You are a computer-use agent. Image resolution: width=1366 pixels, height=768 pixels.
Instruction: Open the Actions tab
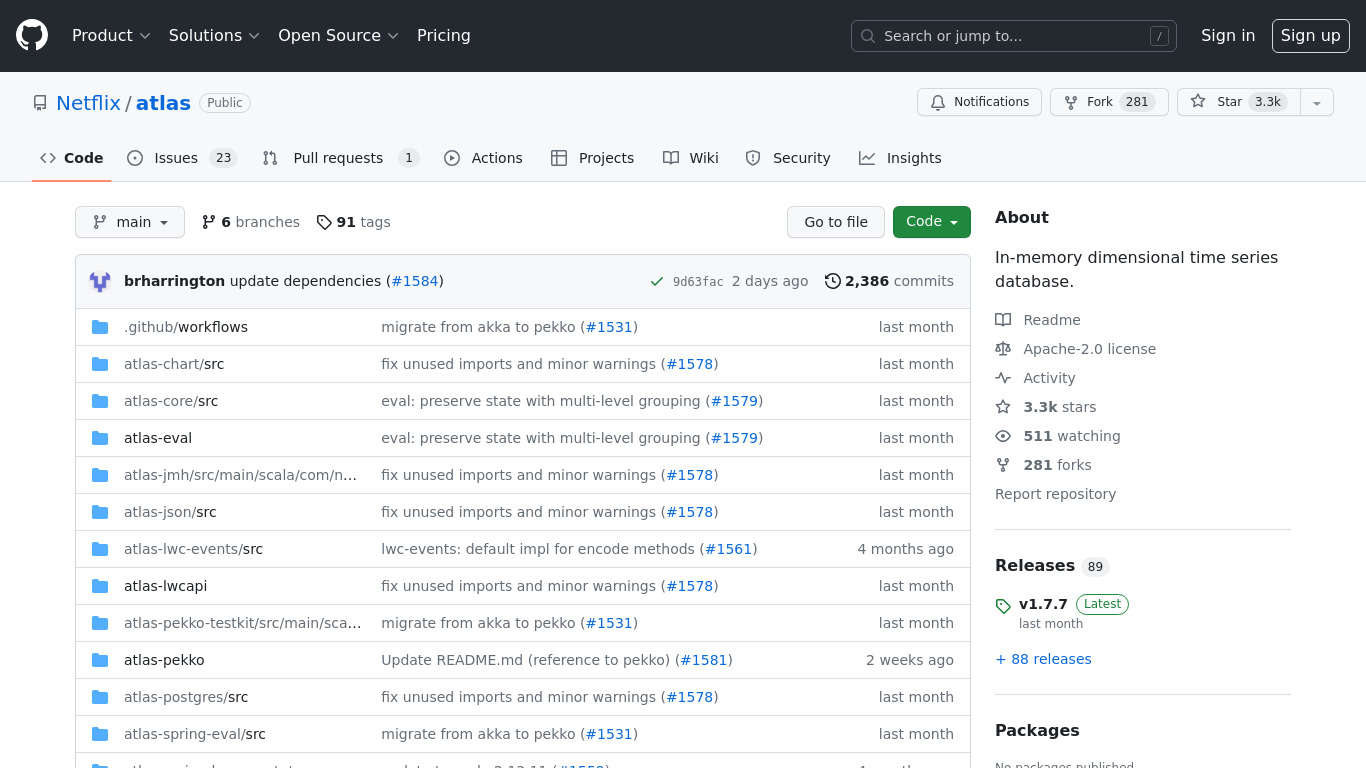coord(483,158)
